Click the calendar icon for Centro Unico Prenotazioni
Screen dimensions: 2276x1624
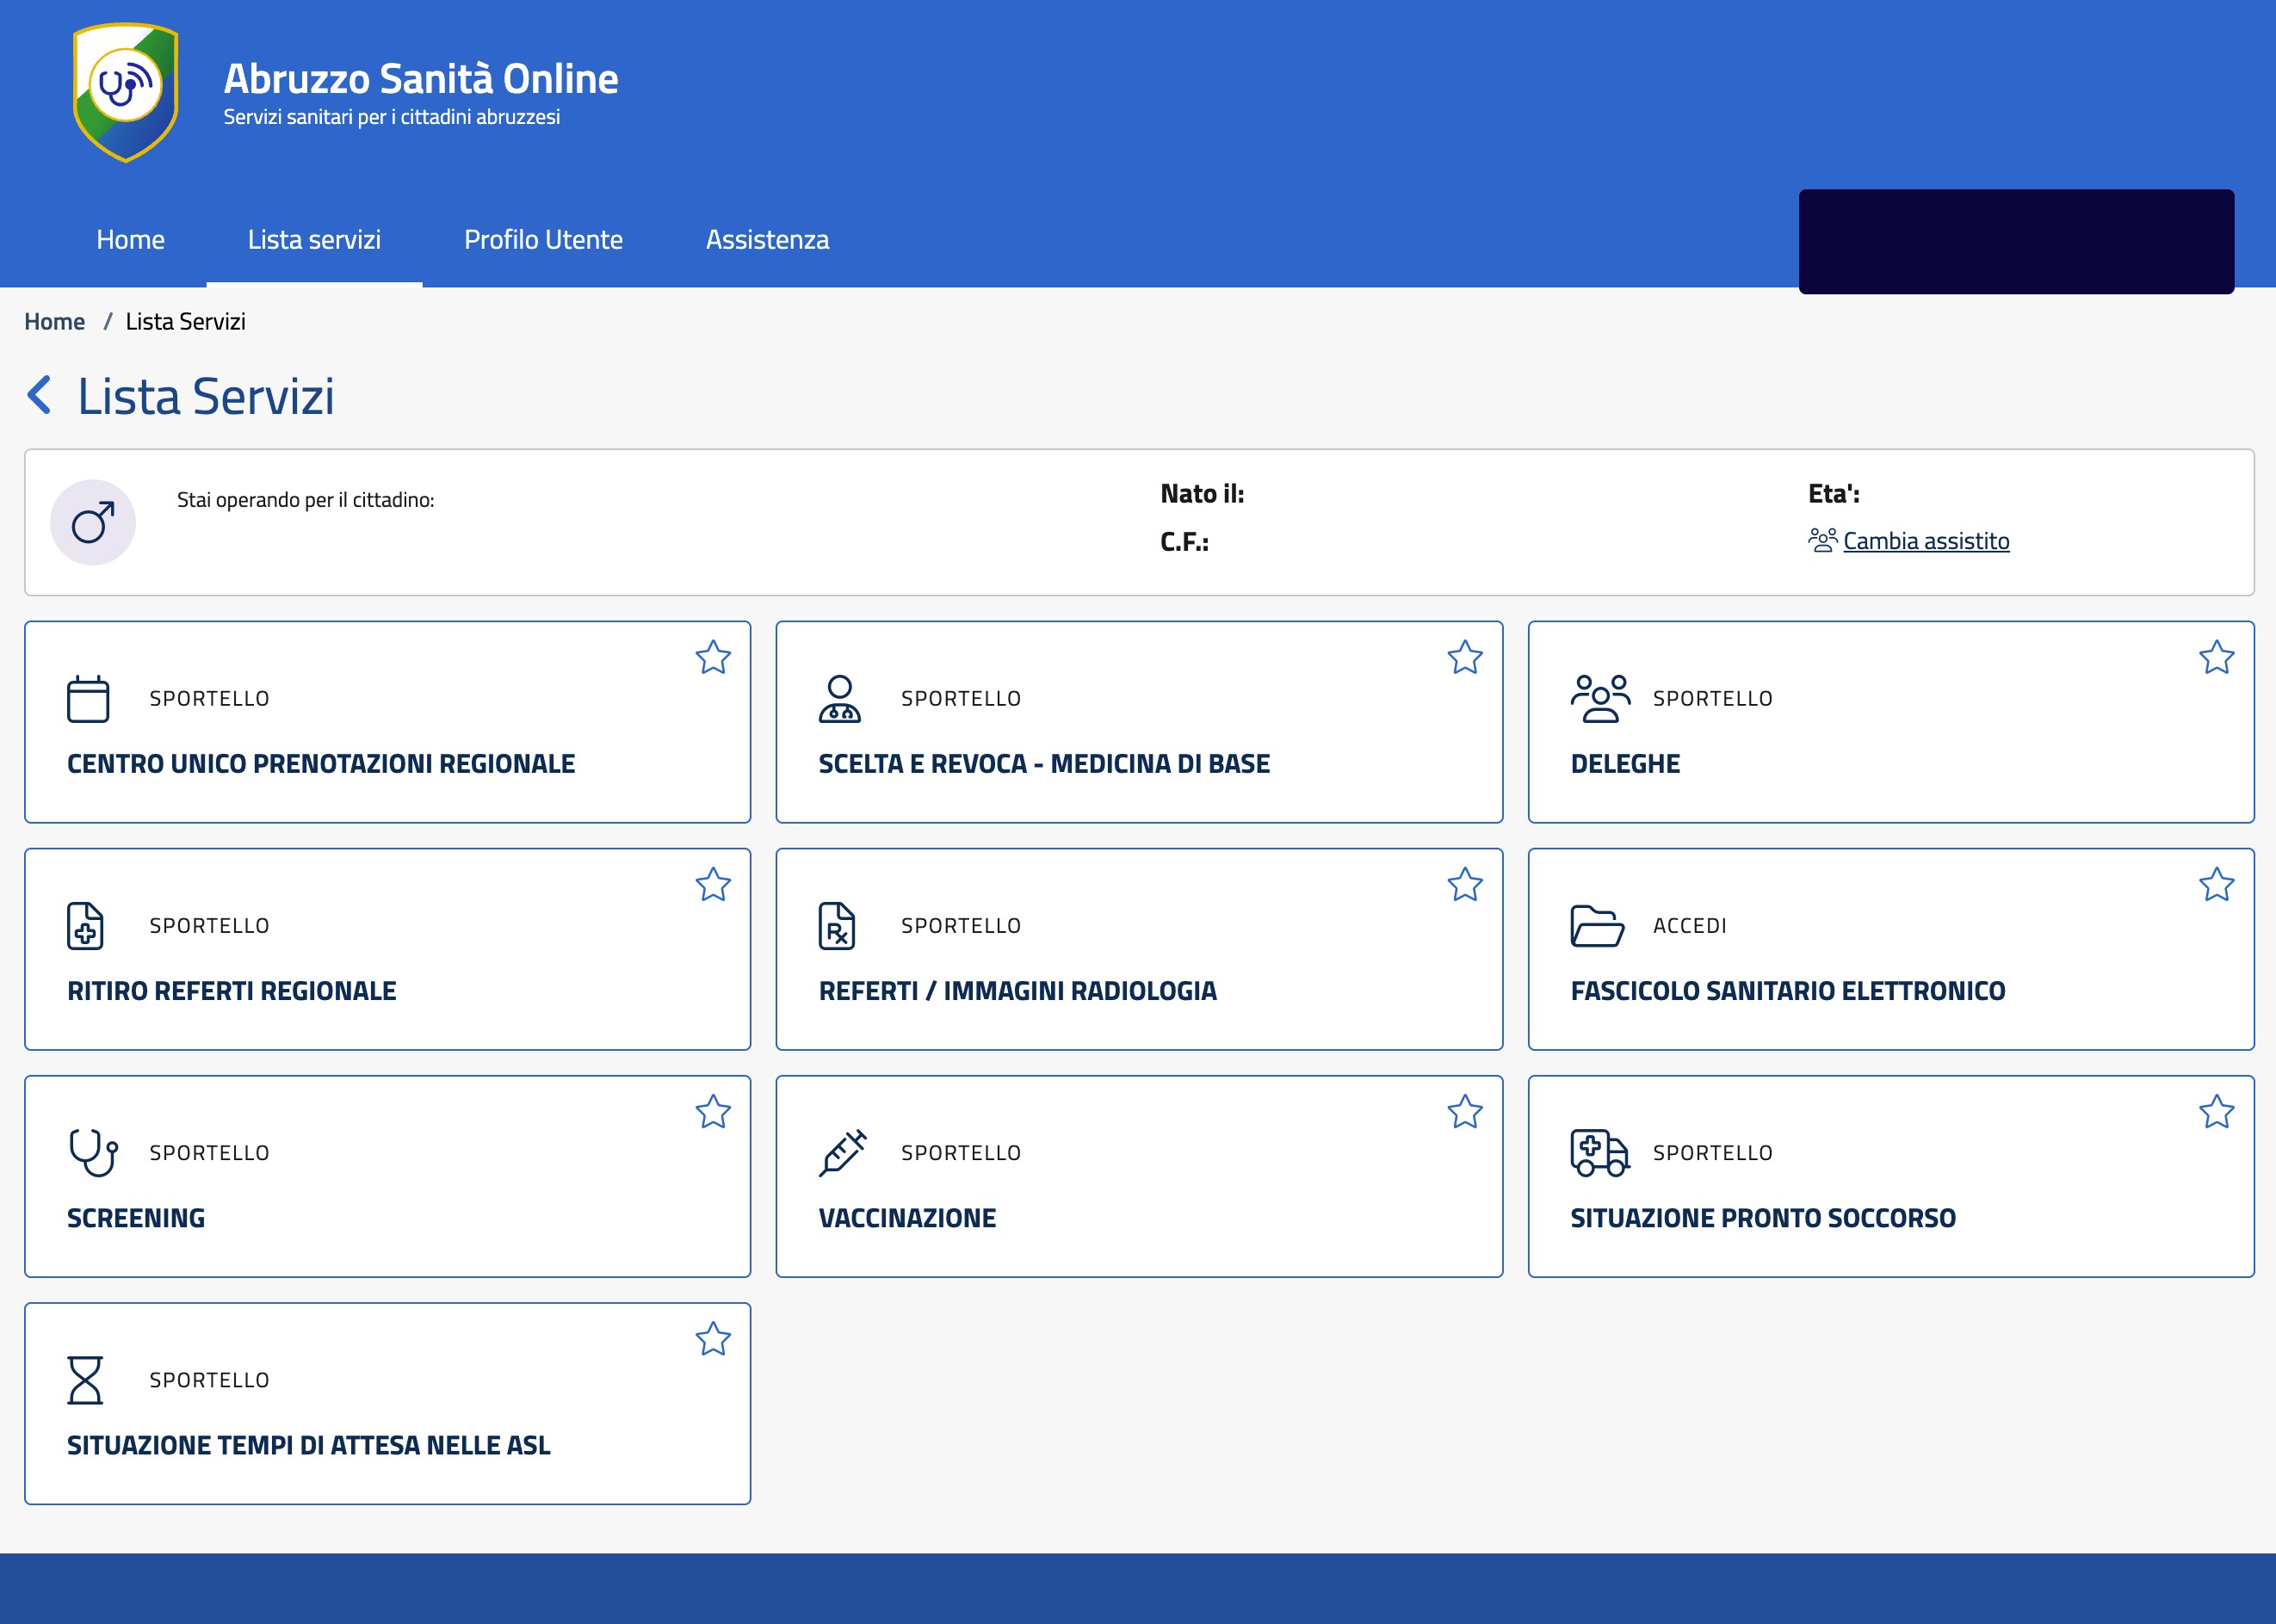[88, 698]
